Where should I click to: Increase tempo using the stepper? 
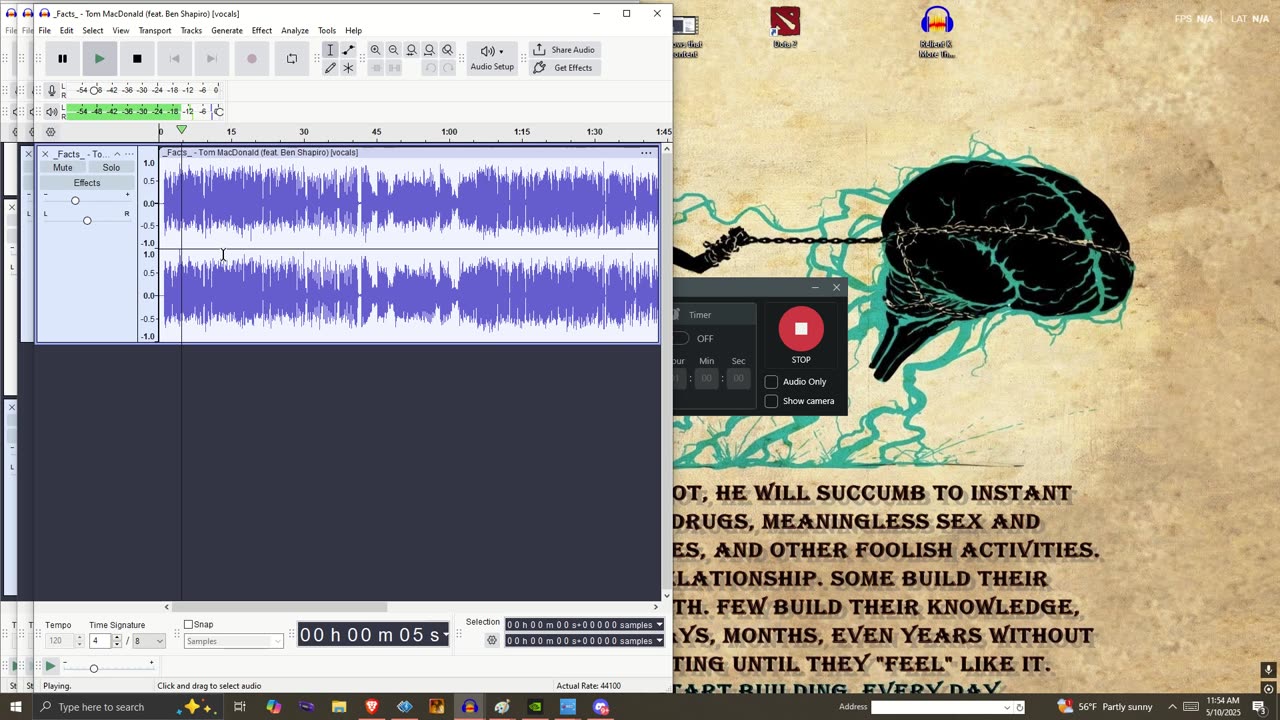[x=80, y=638]
